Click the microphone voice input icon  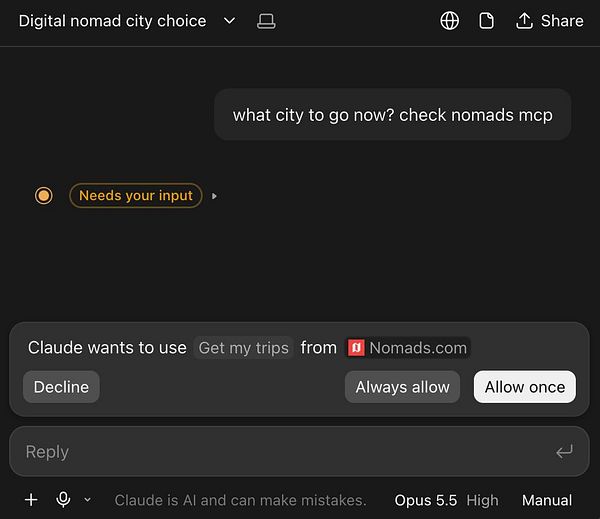[x=63, y=499]
